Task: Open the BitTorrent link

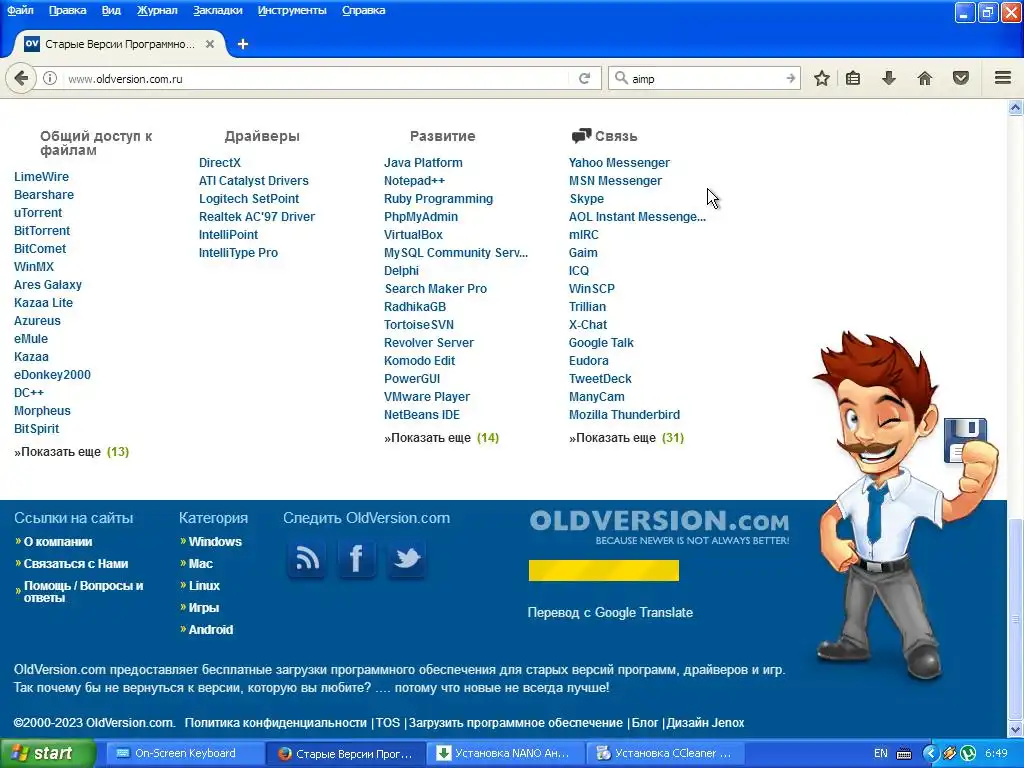Action: [x=42, y=231]
